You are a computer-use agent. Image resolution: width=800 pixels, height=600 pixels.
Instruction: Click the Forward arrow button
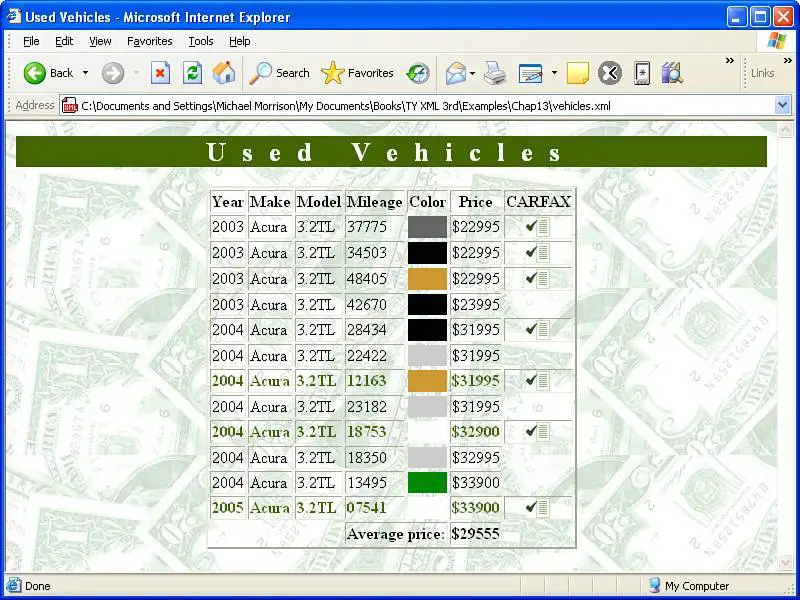point(113,73)
